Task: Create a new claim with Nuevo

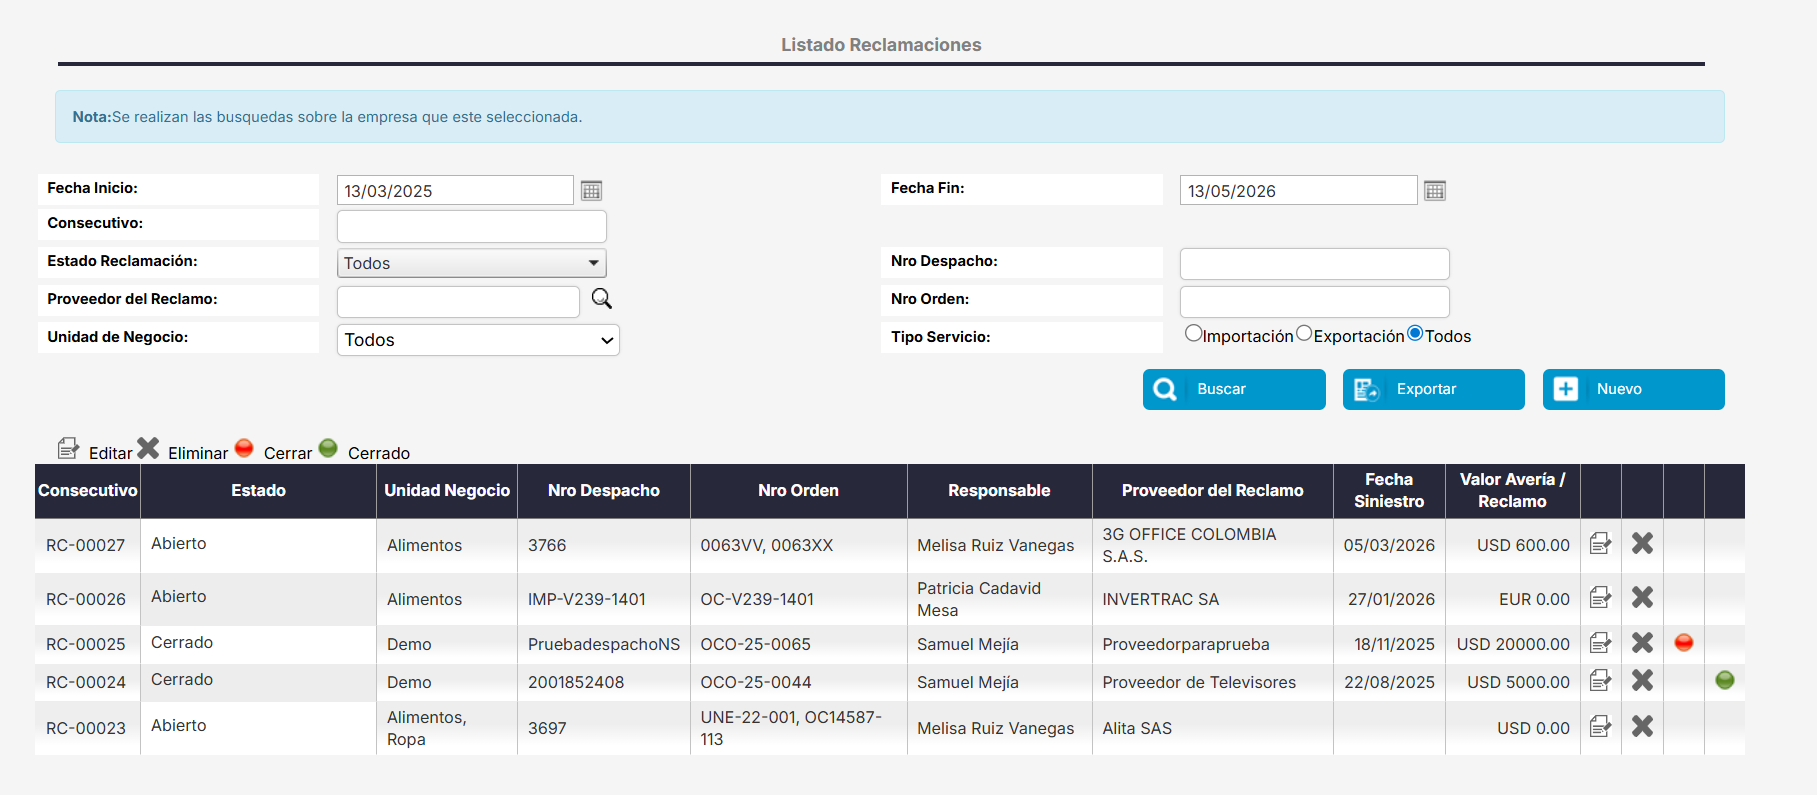Action: (x=1633, y=389)
